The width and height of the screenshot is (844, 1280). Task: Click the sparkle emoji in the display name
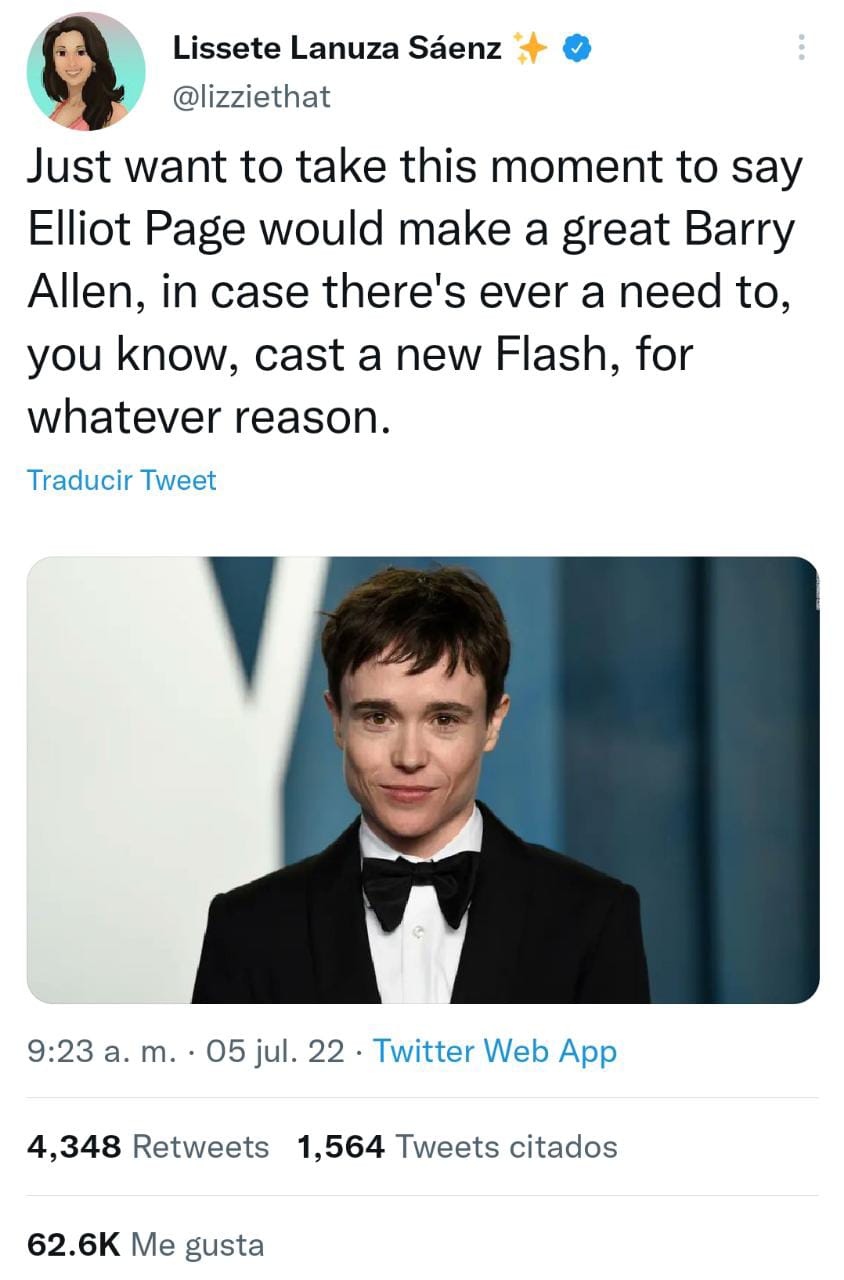pos(532,45)
